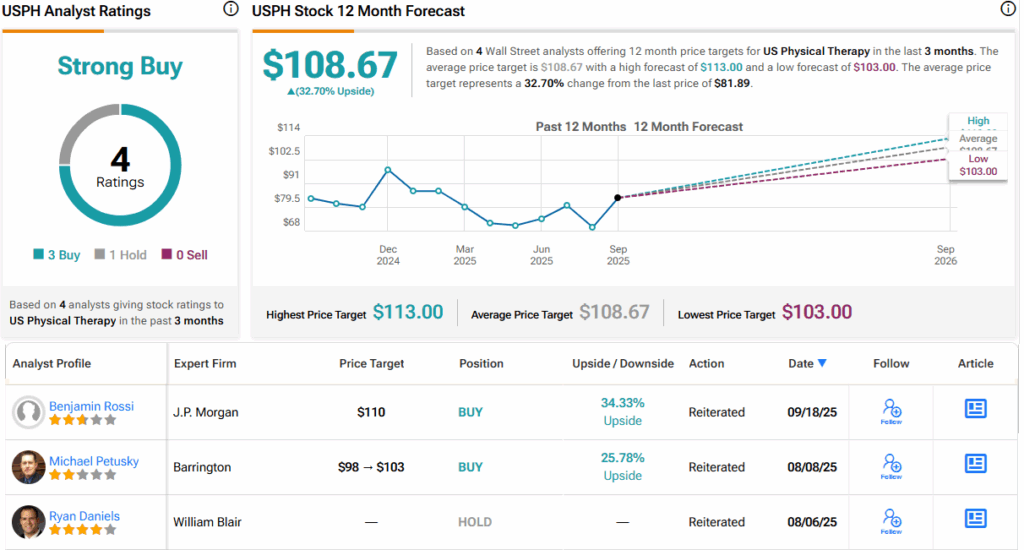This screenshot has width=1024, height=550.
Task: Click Michael Petusky's profile photo
Action: pyautogui.click(x=28, y=467)
